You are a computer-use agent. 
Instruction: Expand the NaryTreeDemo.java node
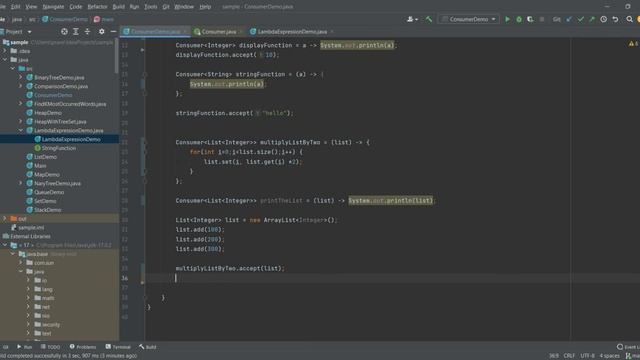point(20,183)
